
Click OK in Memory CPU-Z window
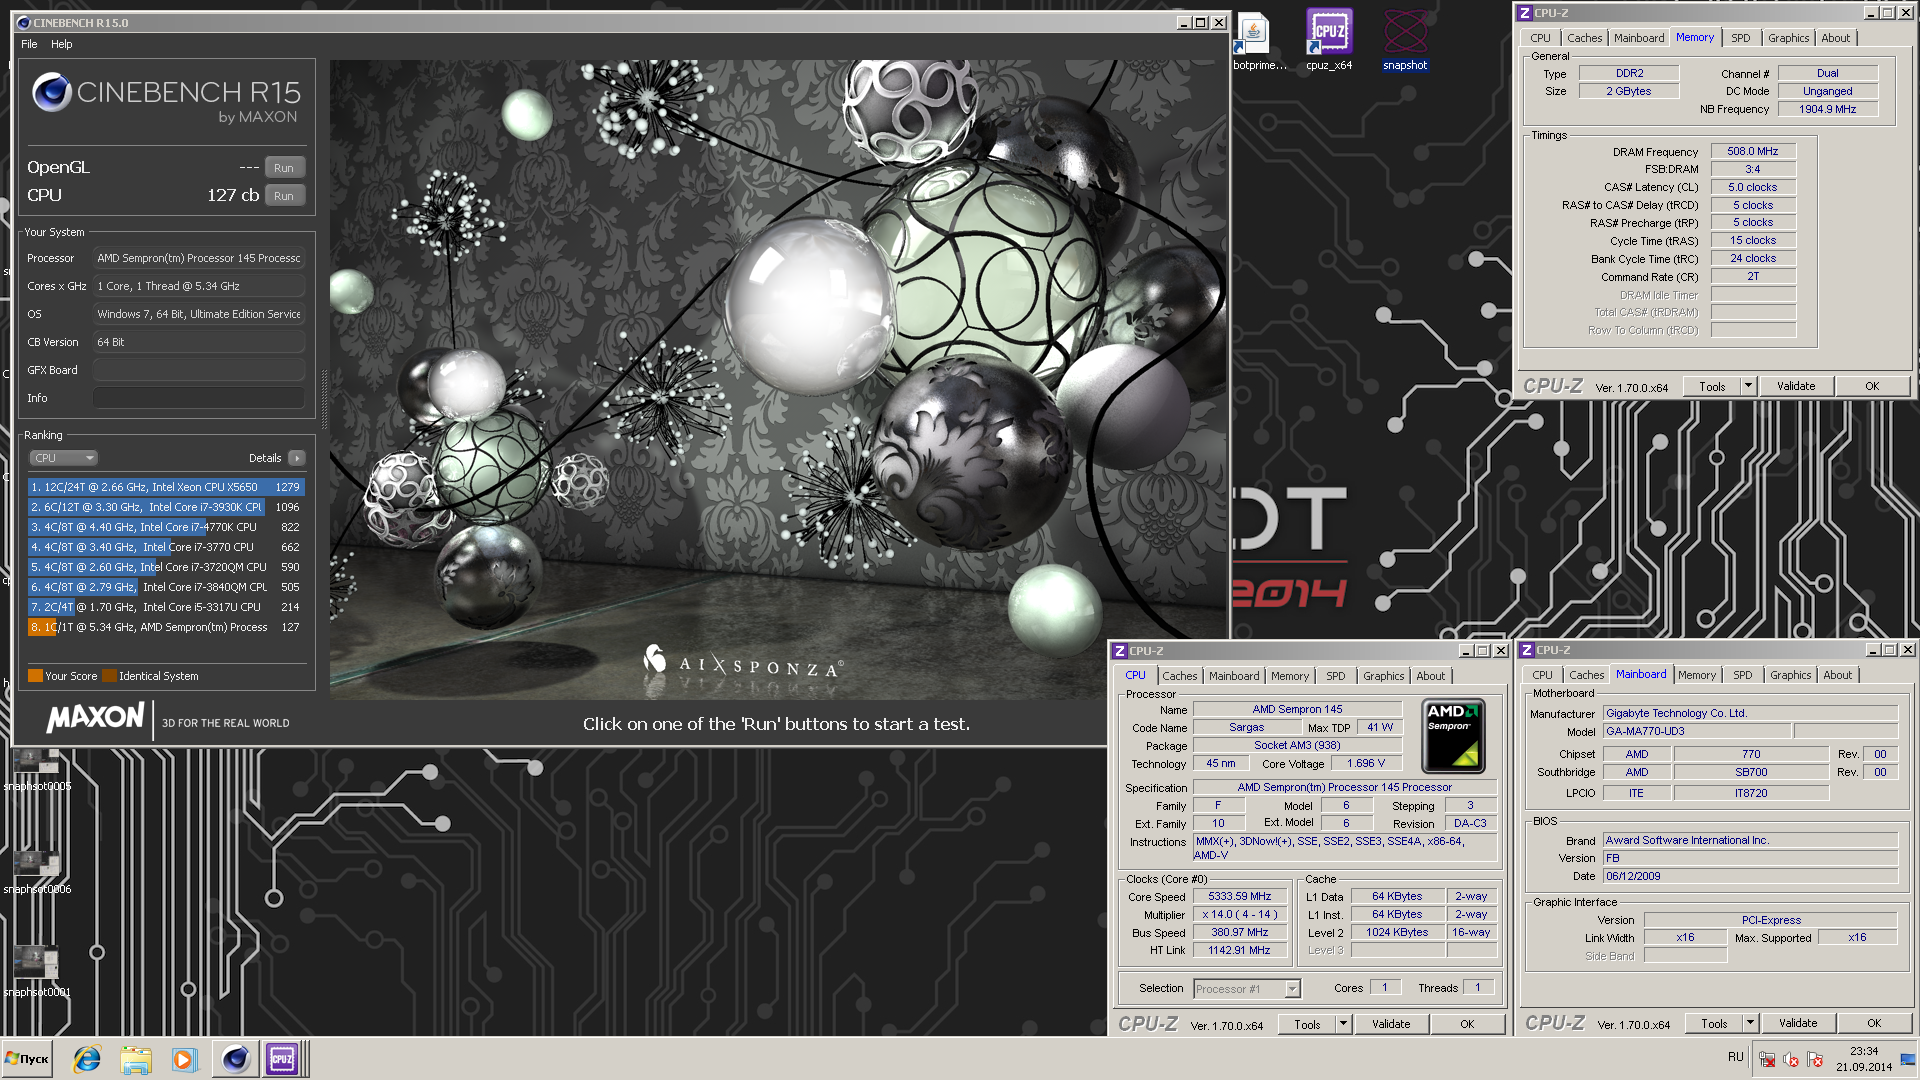point(1872,386)
